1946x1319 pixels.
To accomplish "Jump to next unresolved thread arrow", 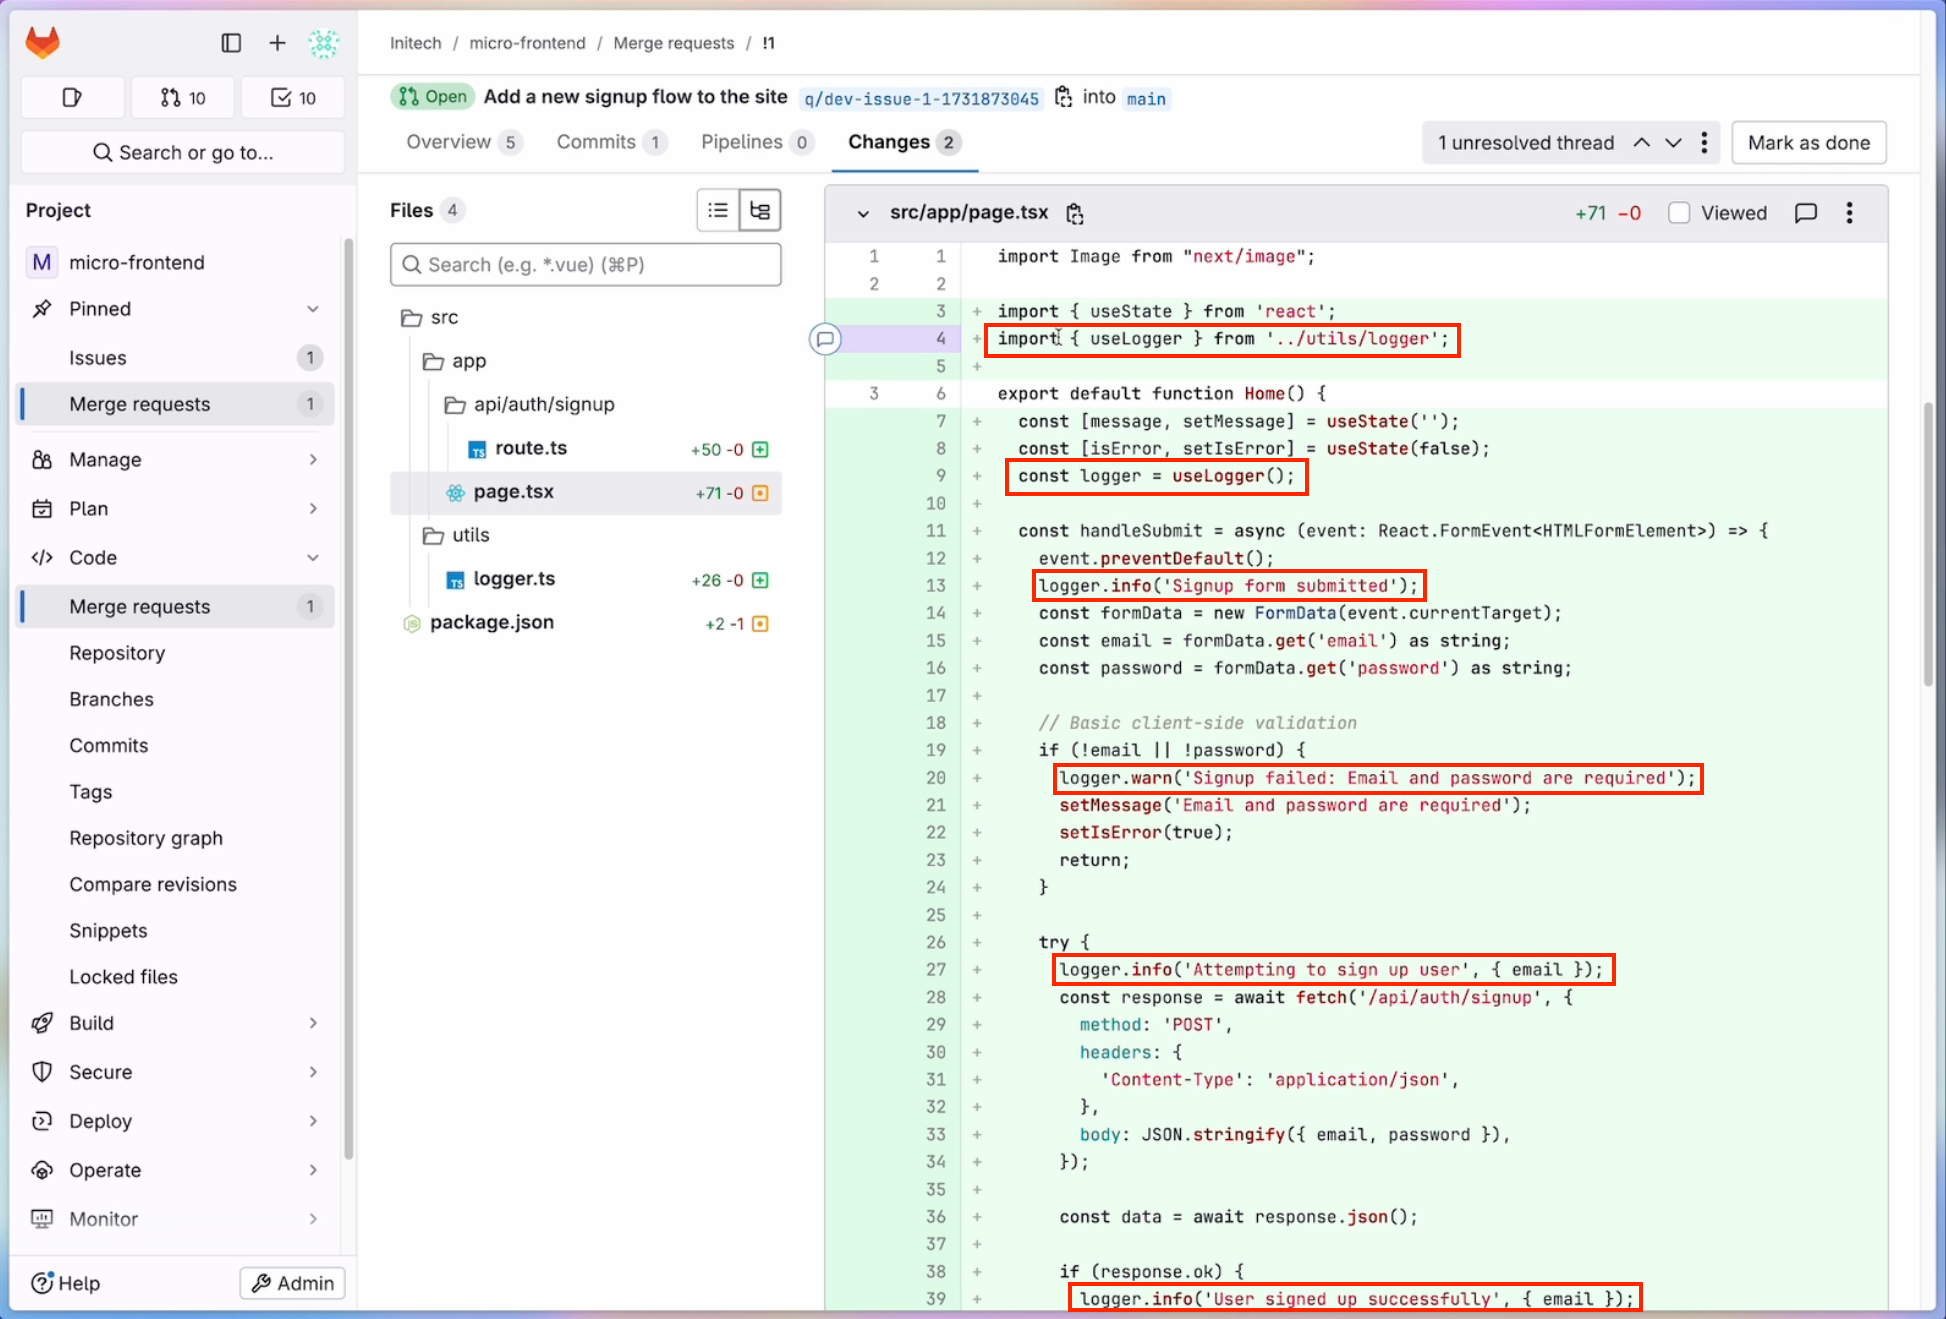I will pos(1673,143).
